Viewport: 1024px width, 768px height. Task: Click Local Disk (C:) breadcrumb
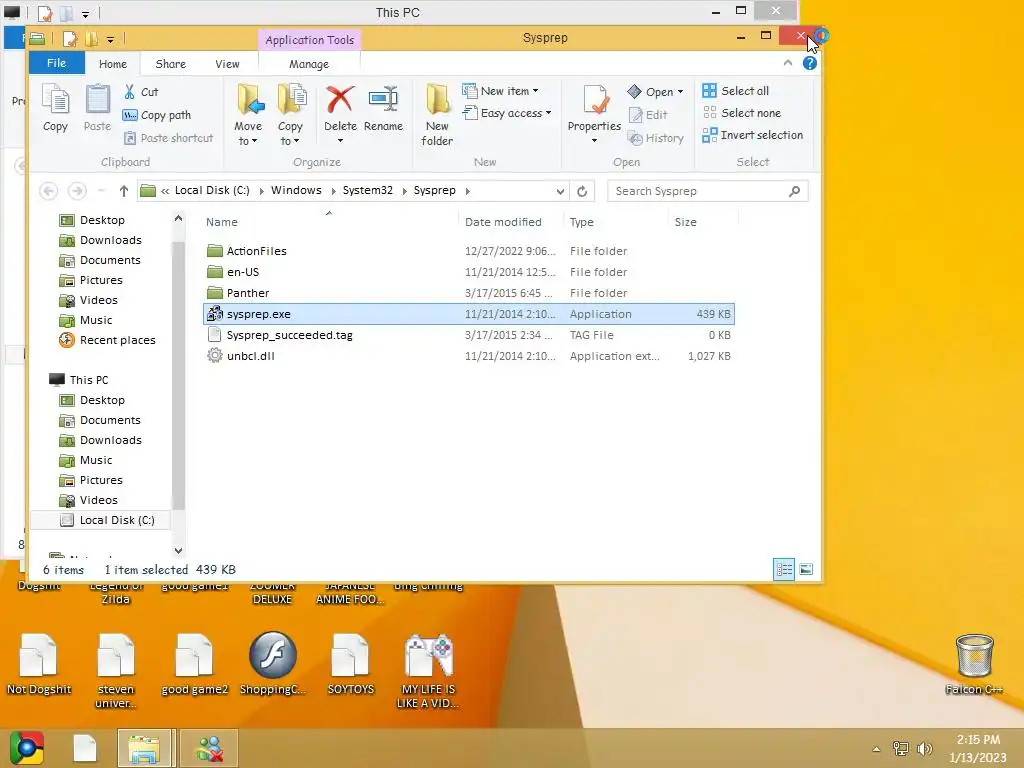(x=212, y=190)
